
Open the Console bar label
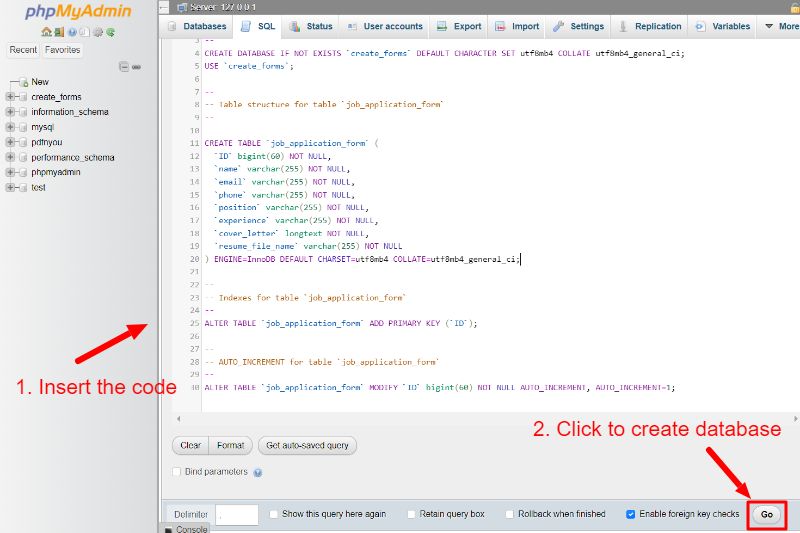point(191,529)
